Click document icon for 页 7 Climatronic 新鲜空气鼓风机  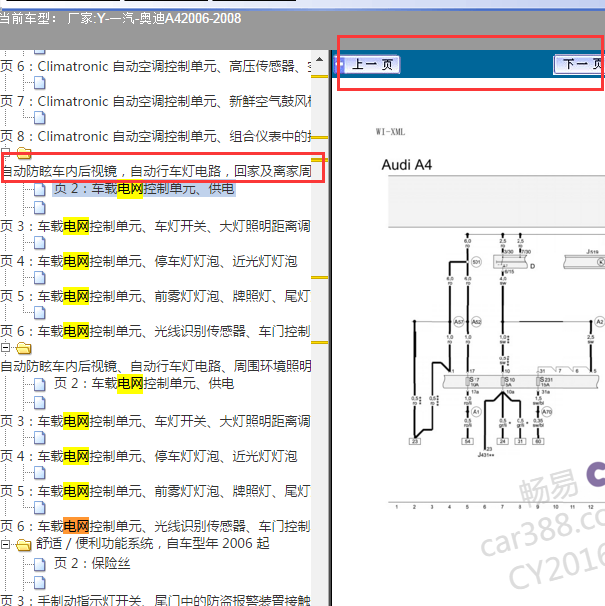pyautogui.click(x=40, y=82)
